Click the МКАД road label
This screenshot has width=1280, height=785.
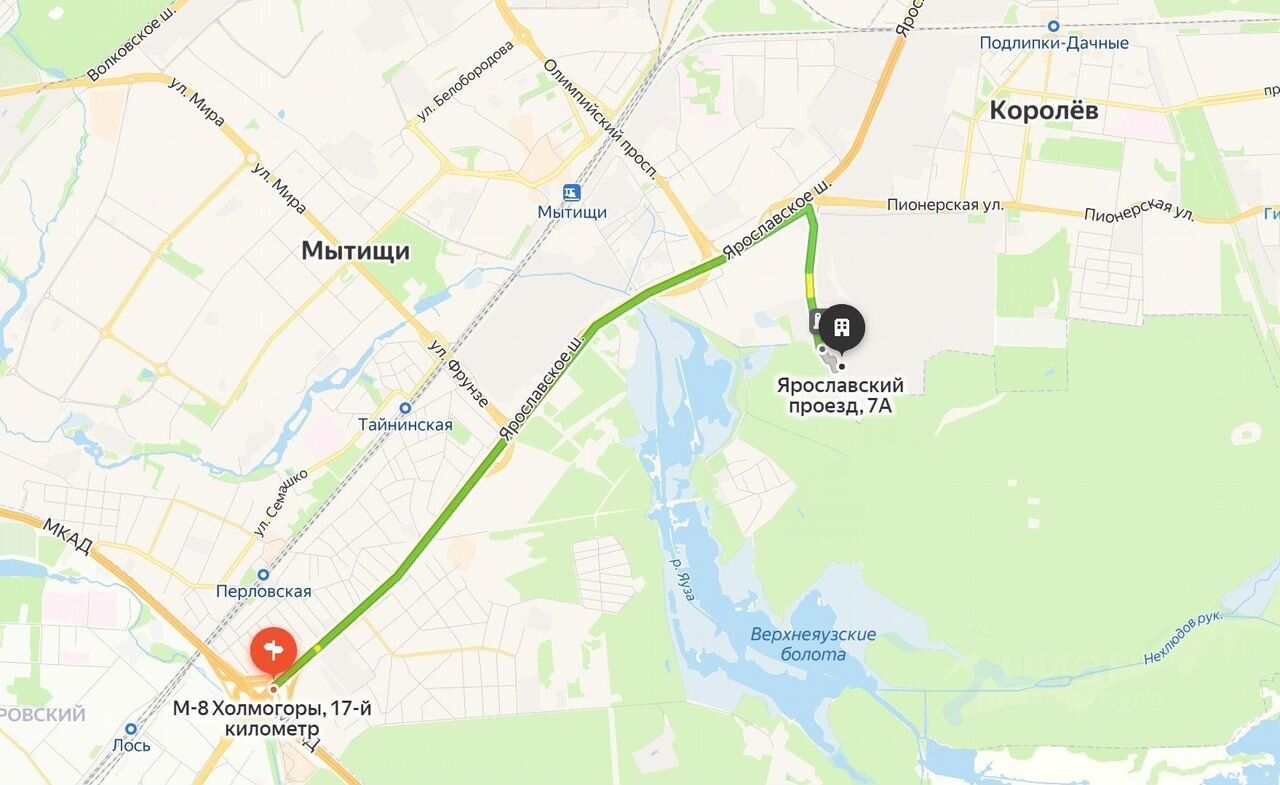67,537
